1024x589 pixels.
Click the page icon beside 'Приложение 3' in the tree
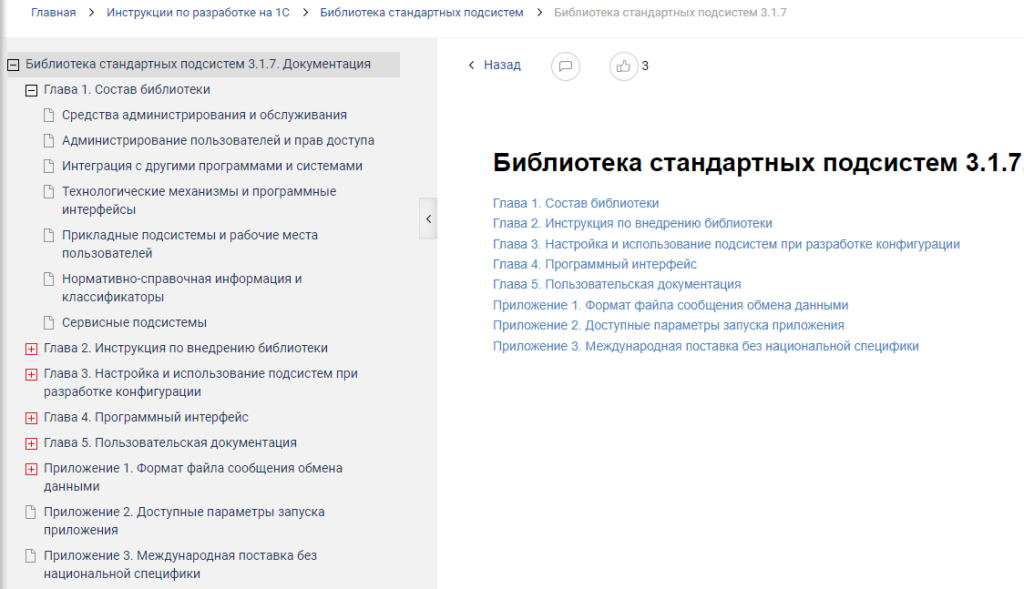[x=30, y=555]
